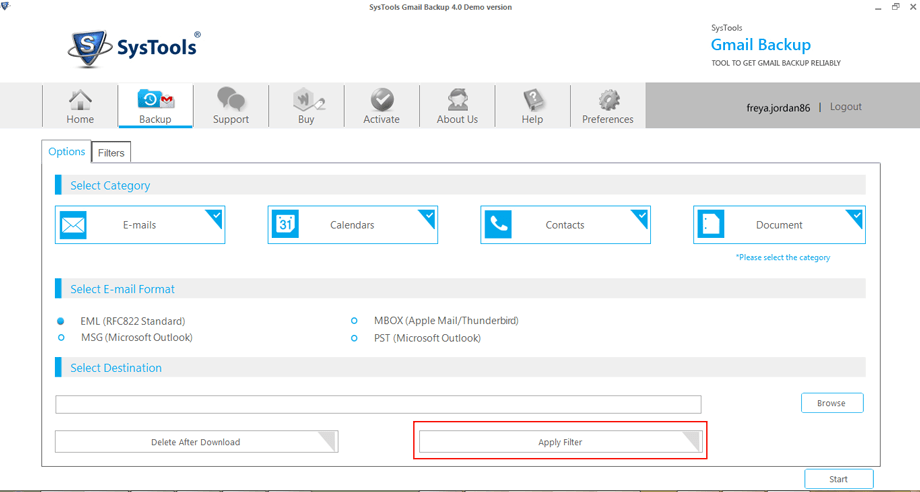
Task: Click the Start button
Action: (x=838, y=479)
